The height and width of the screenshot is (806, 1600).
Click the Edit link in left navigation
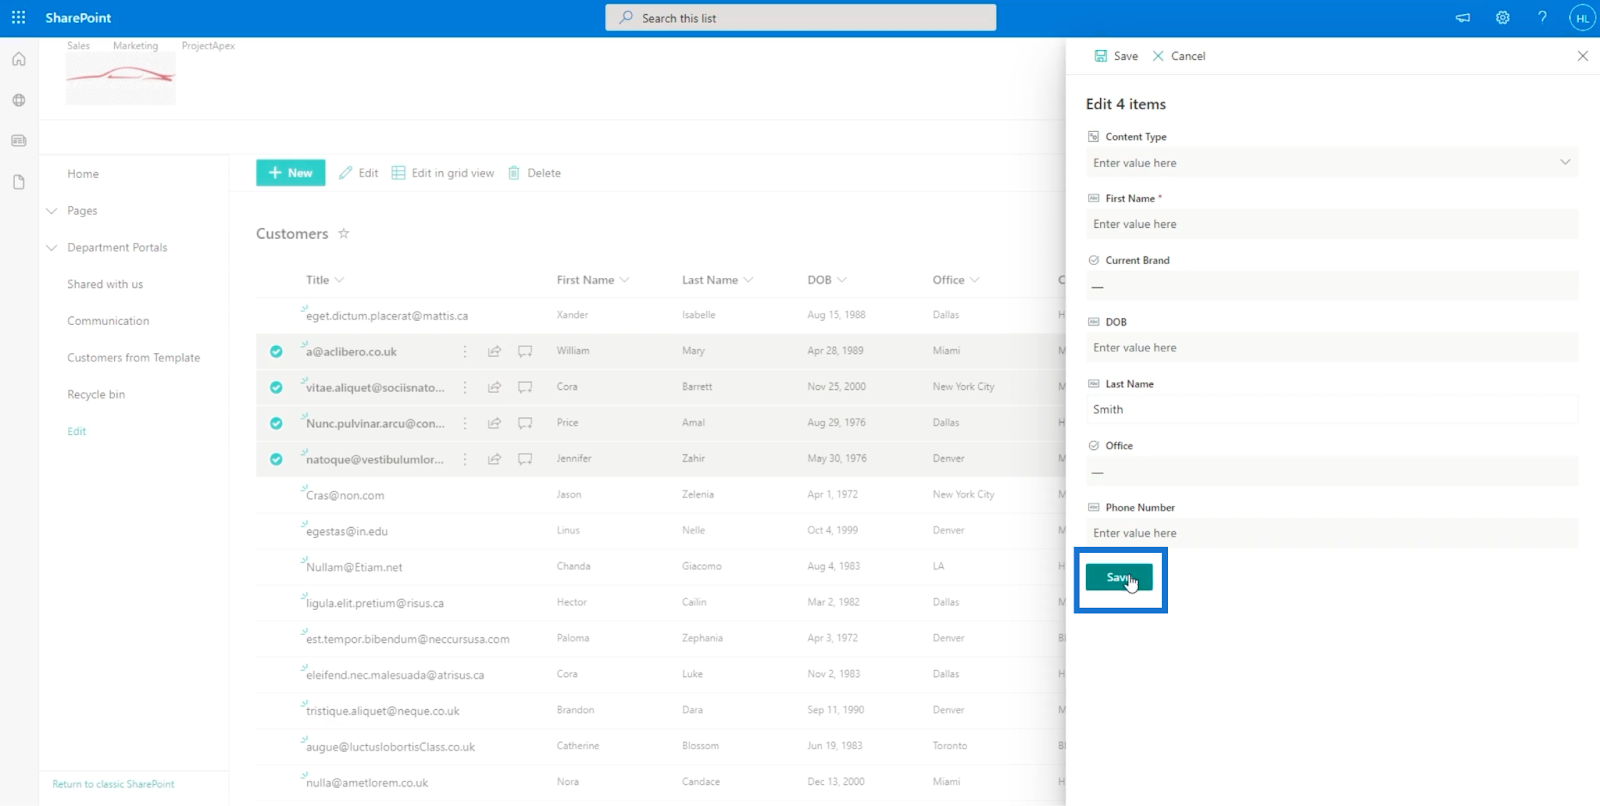point(77,431)
